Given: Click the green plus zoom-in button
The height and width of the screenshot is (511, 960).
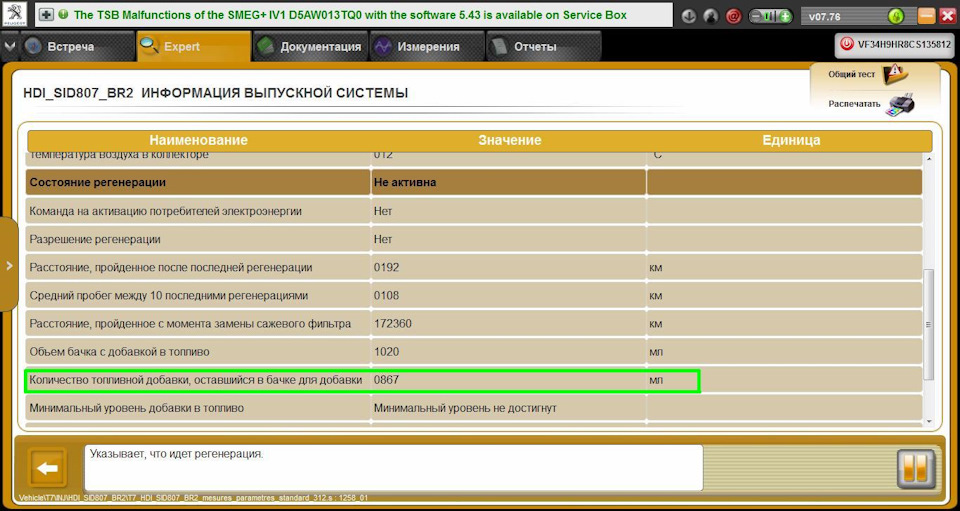Looking at the screenshot, I should pos(785,17).
